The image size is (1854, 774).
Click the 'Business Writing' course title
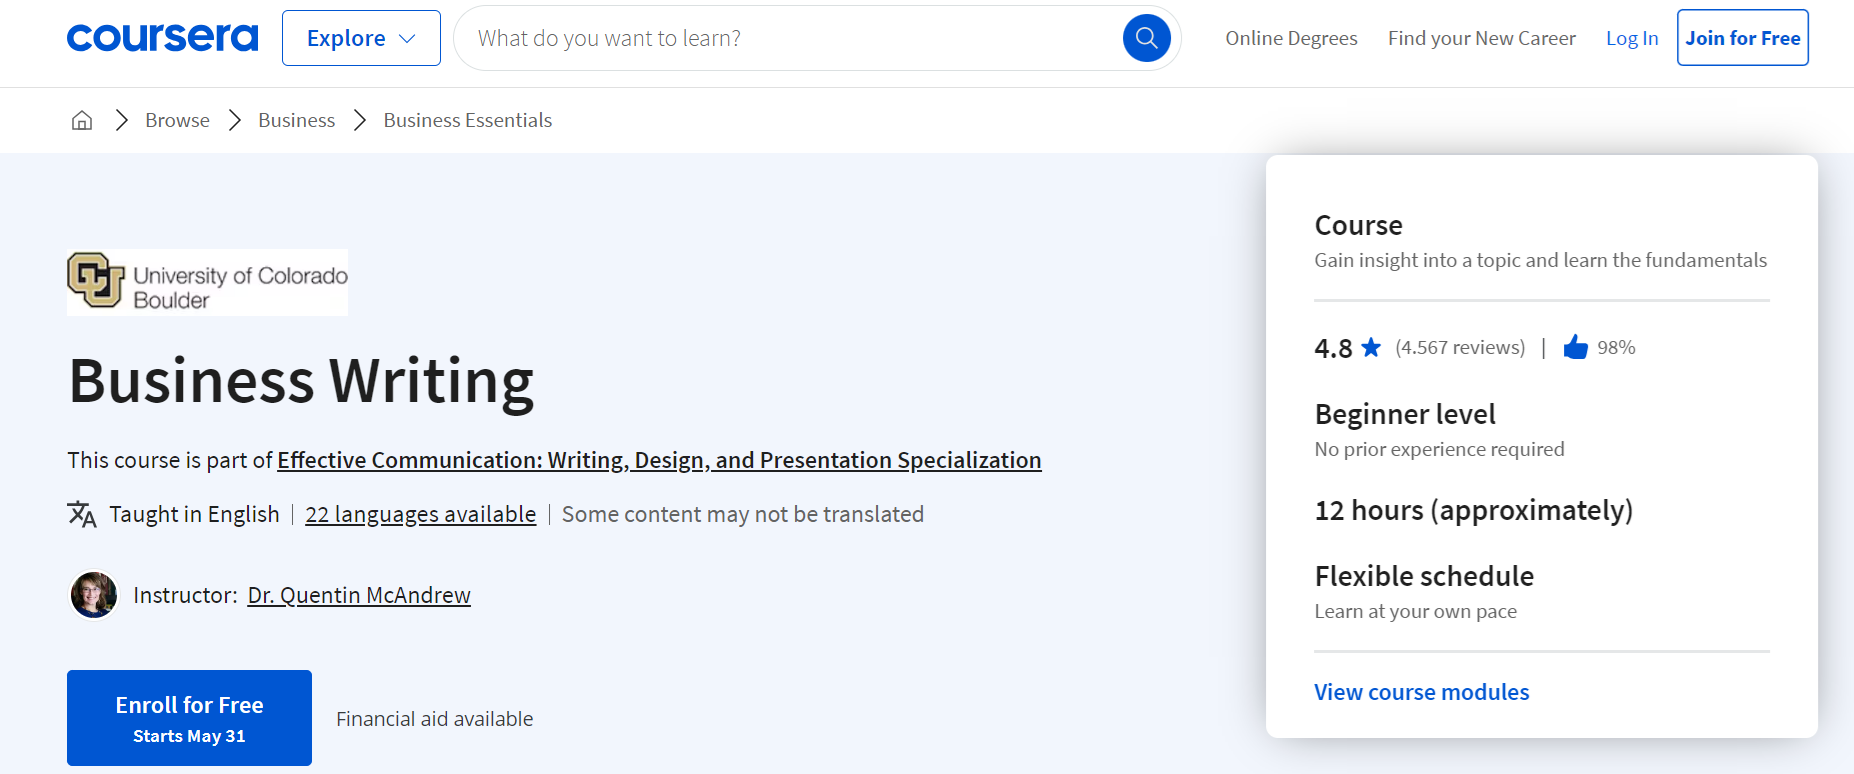[301, 381]
